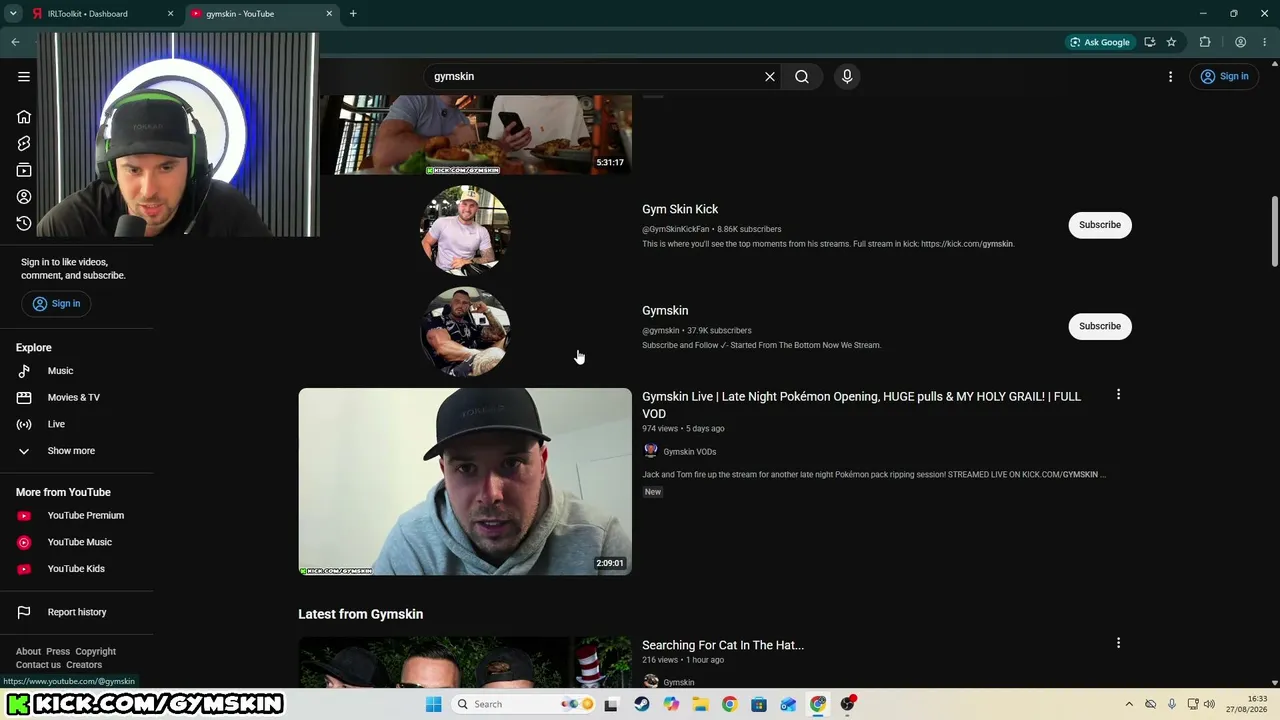Subscribe to the Gymskin channel
The image size is (1280, 720).
(1100, 326)
